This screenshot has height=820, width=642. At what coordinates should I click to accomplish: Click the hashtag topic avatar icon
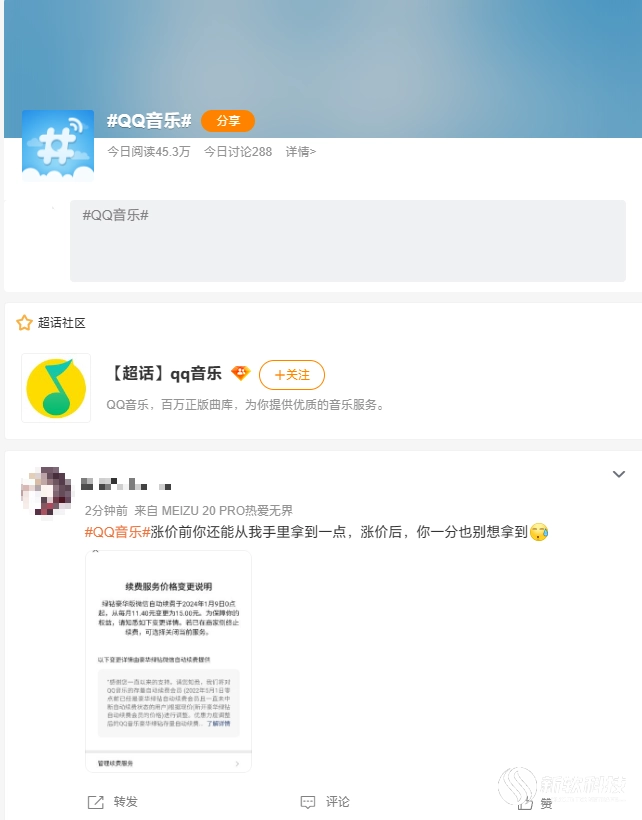tap(58, 146)
